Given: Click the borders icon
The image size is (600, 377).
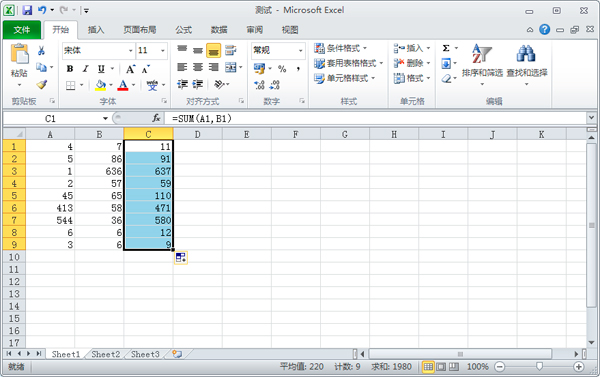Looking at the screenshot, I should point(70,85).
